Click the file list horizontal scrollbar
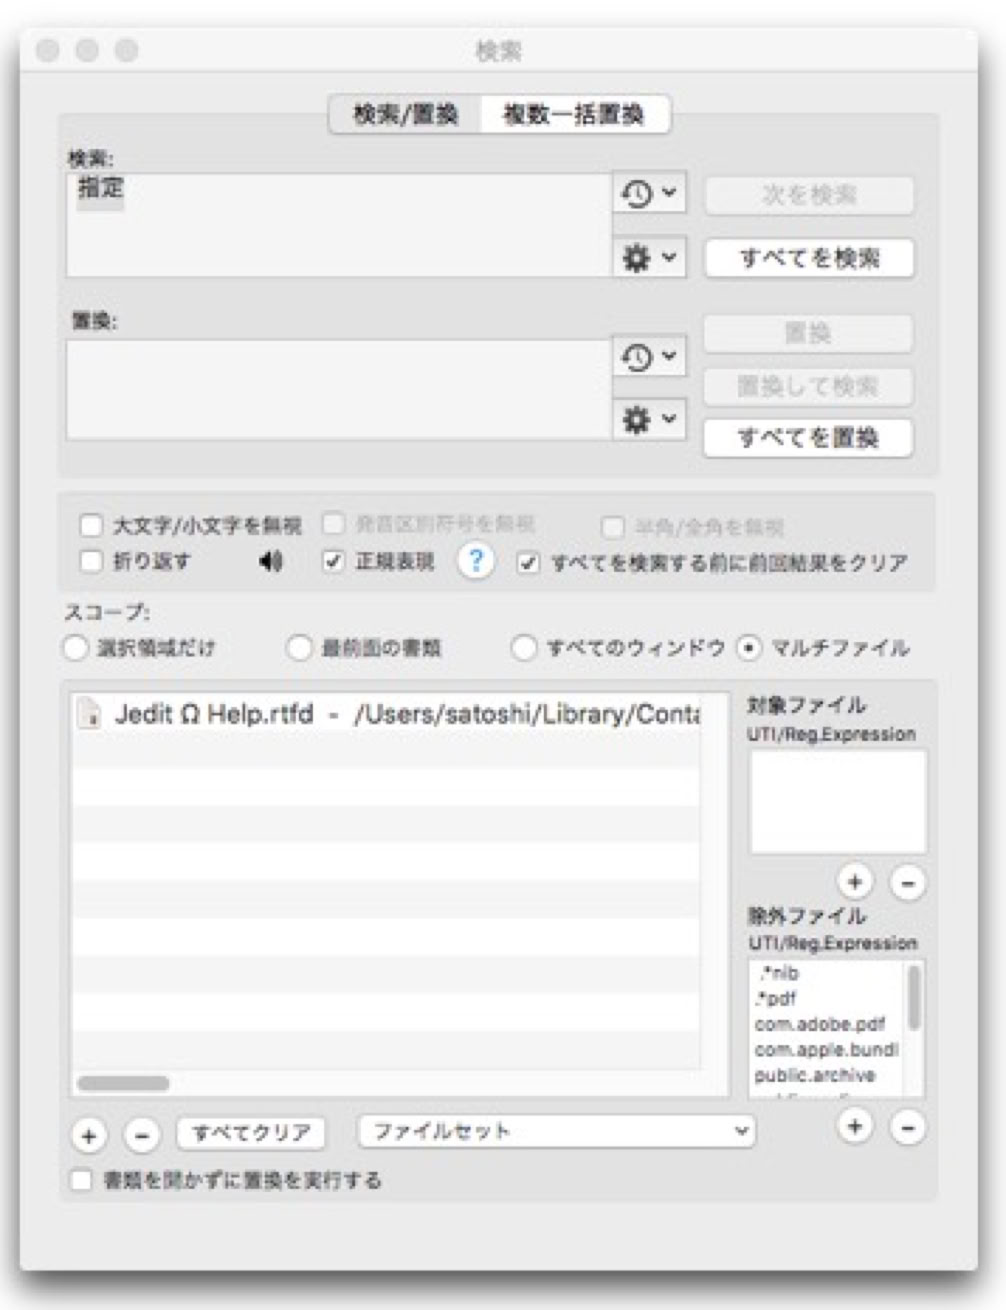The width and height of the screenshot is (1006, 1310). [123, 1083]
